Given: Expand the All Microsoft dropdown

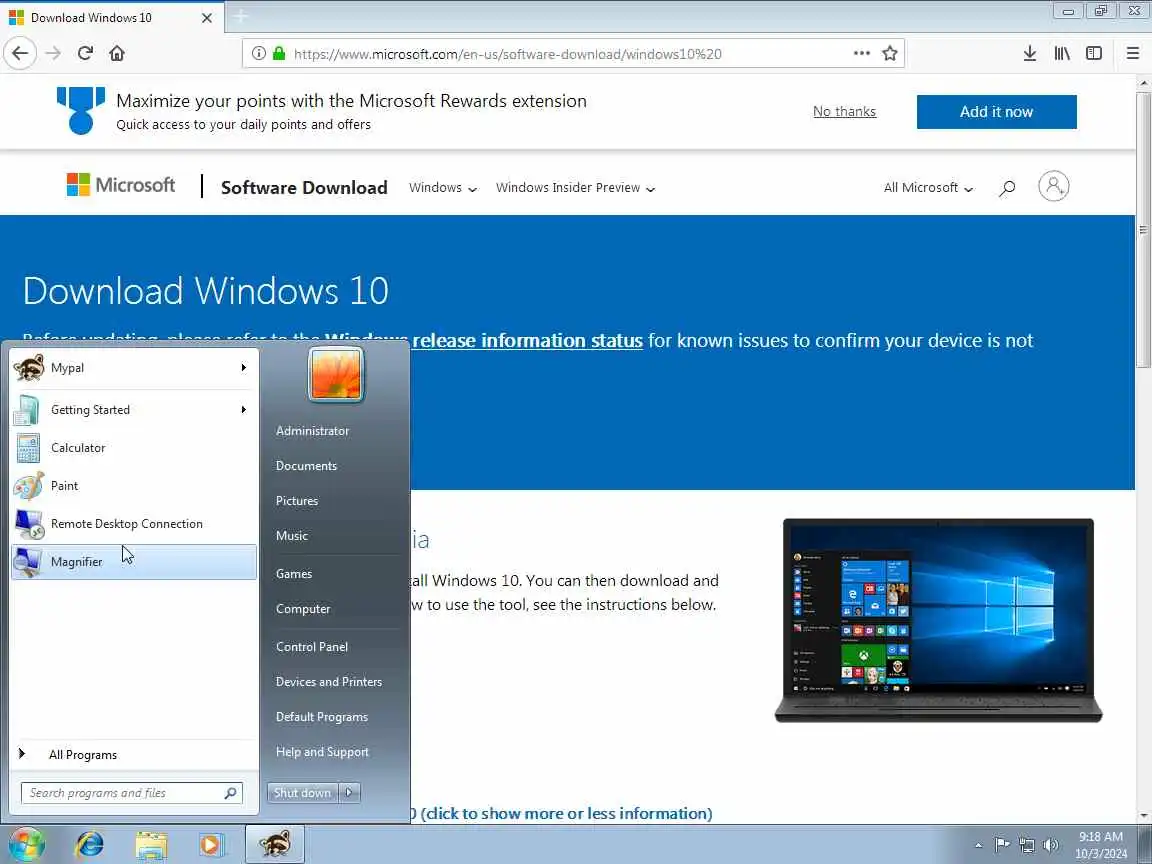Looking at the screenshot, I should (x=929, y=188).
